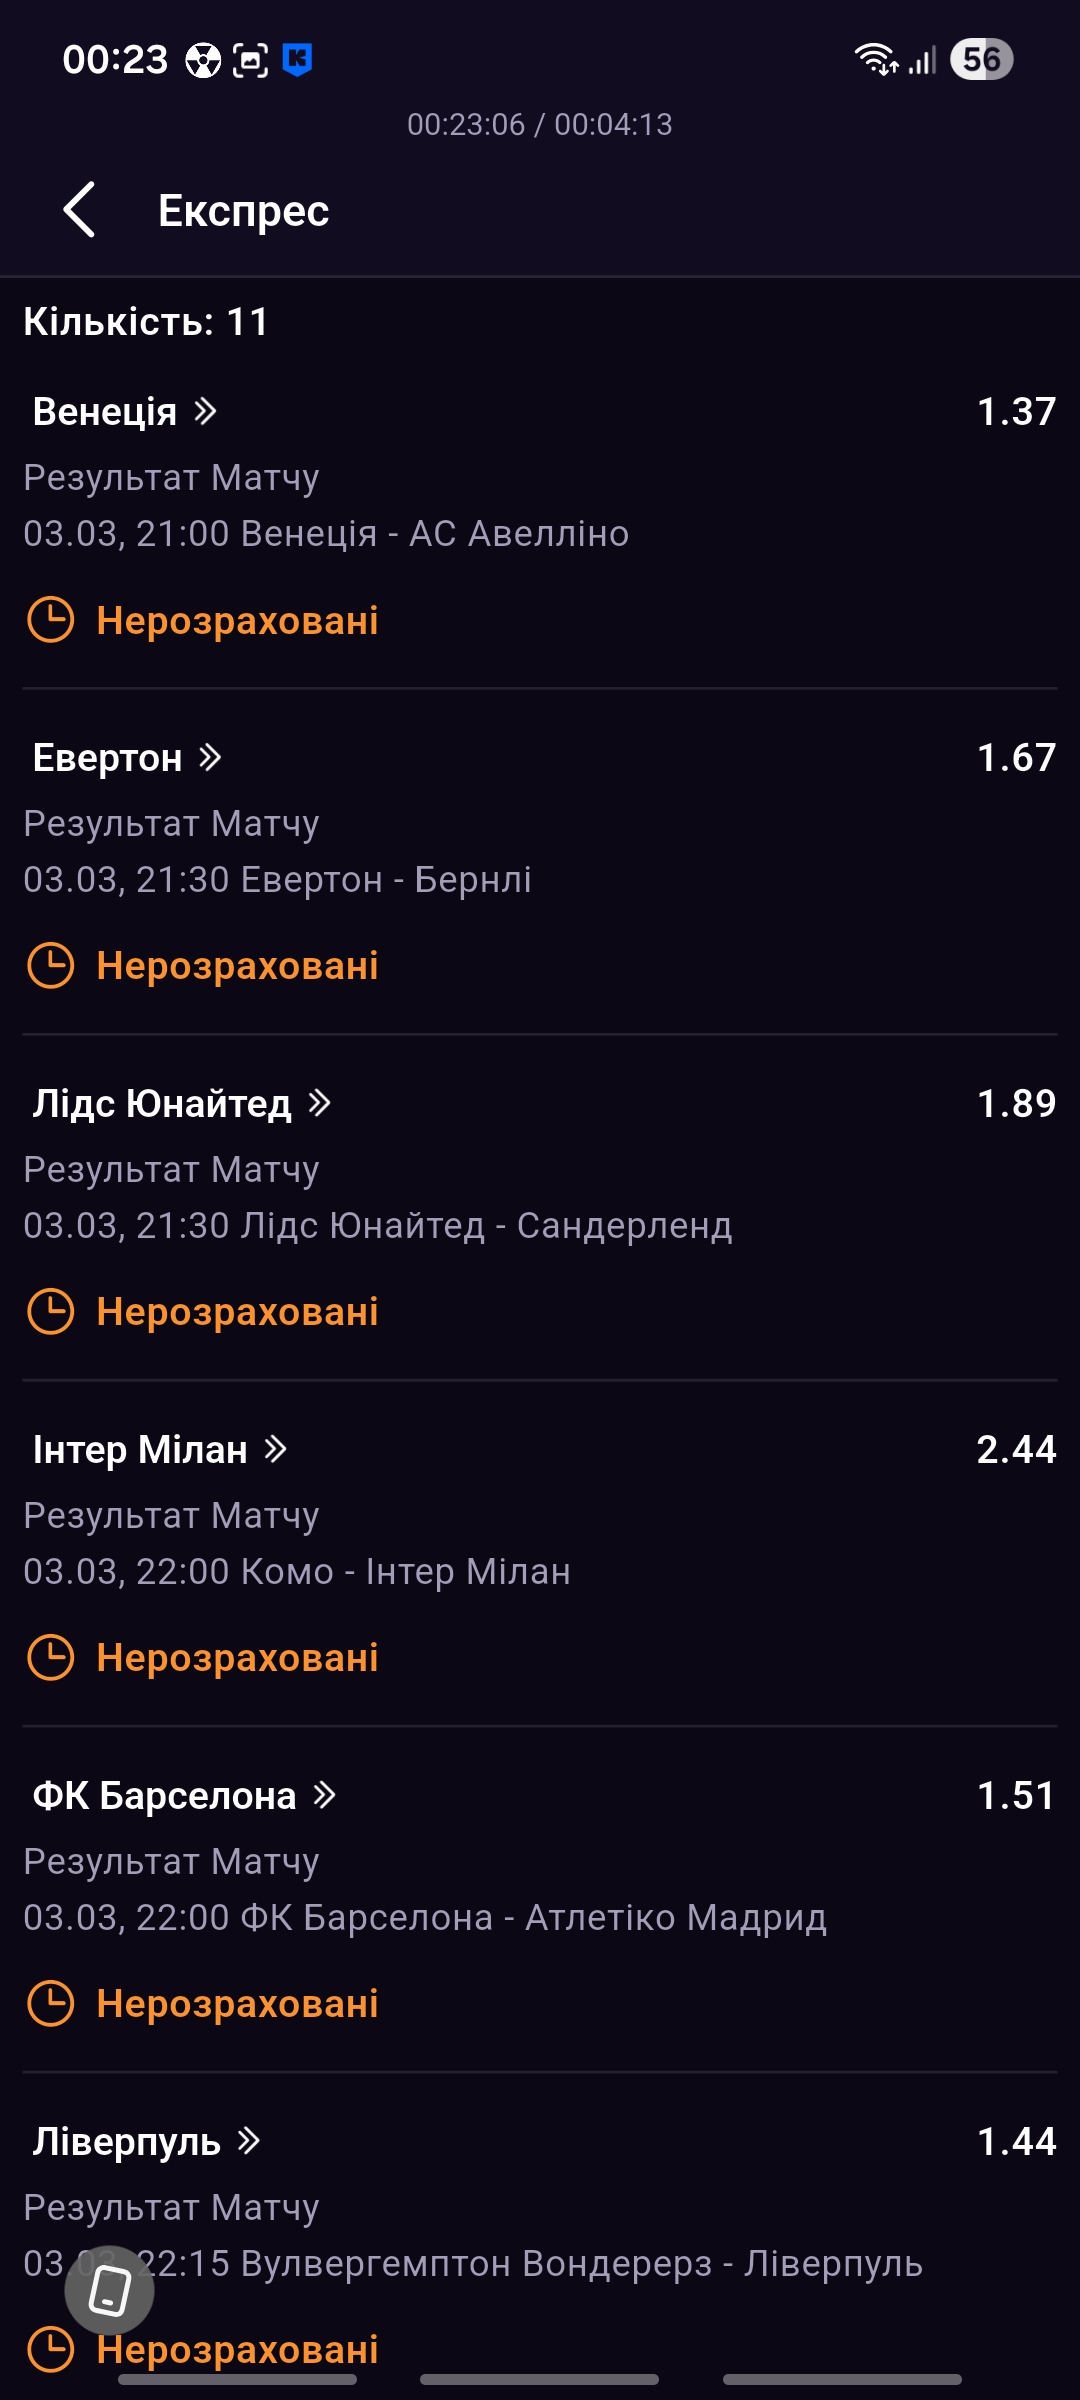Tap the clock icon under Венеція bet
This screenshot has height=2400, width=1080.
pyautogui.click(x=50, y=620)
